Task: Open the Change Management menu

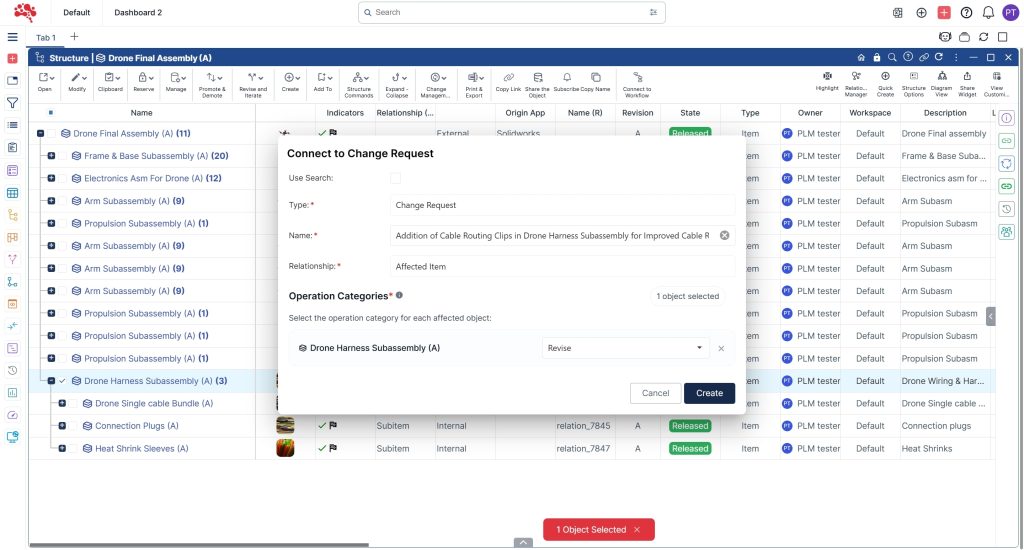Action: click(436, 84)
